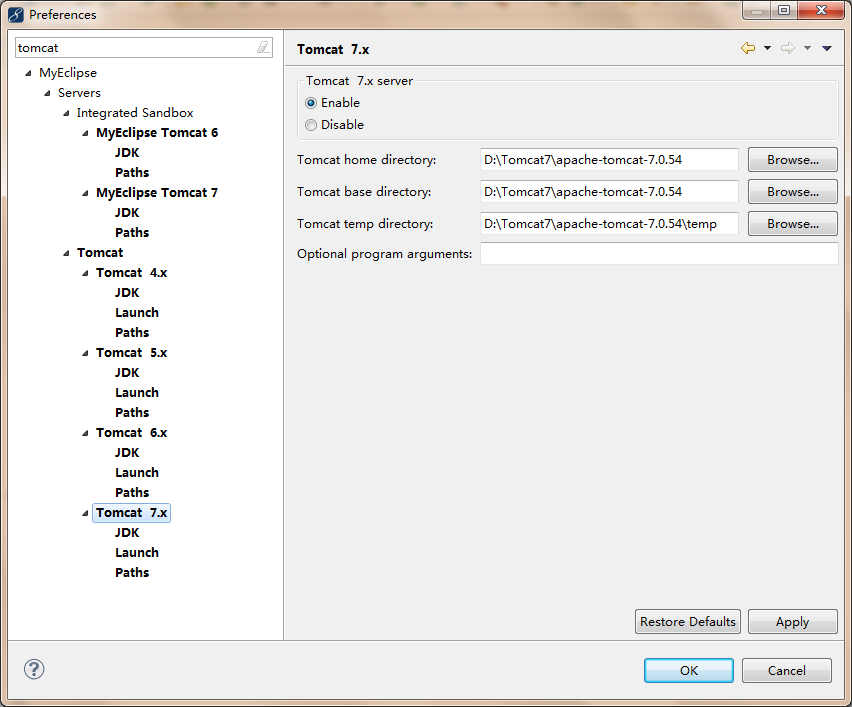Click the back navigation arrow icon
The height and width of the screenshot is (707, 852).
pyautogui.click(x=748, y=48)
